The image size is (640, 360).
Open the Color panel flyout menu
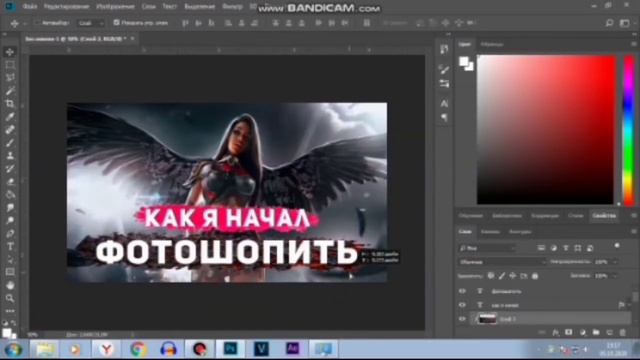coord(634,44)
